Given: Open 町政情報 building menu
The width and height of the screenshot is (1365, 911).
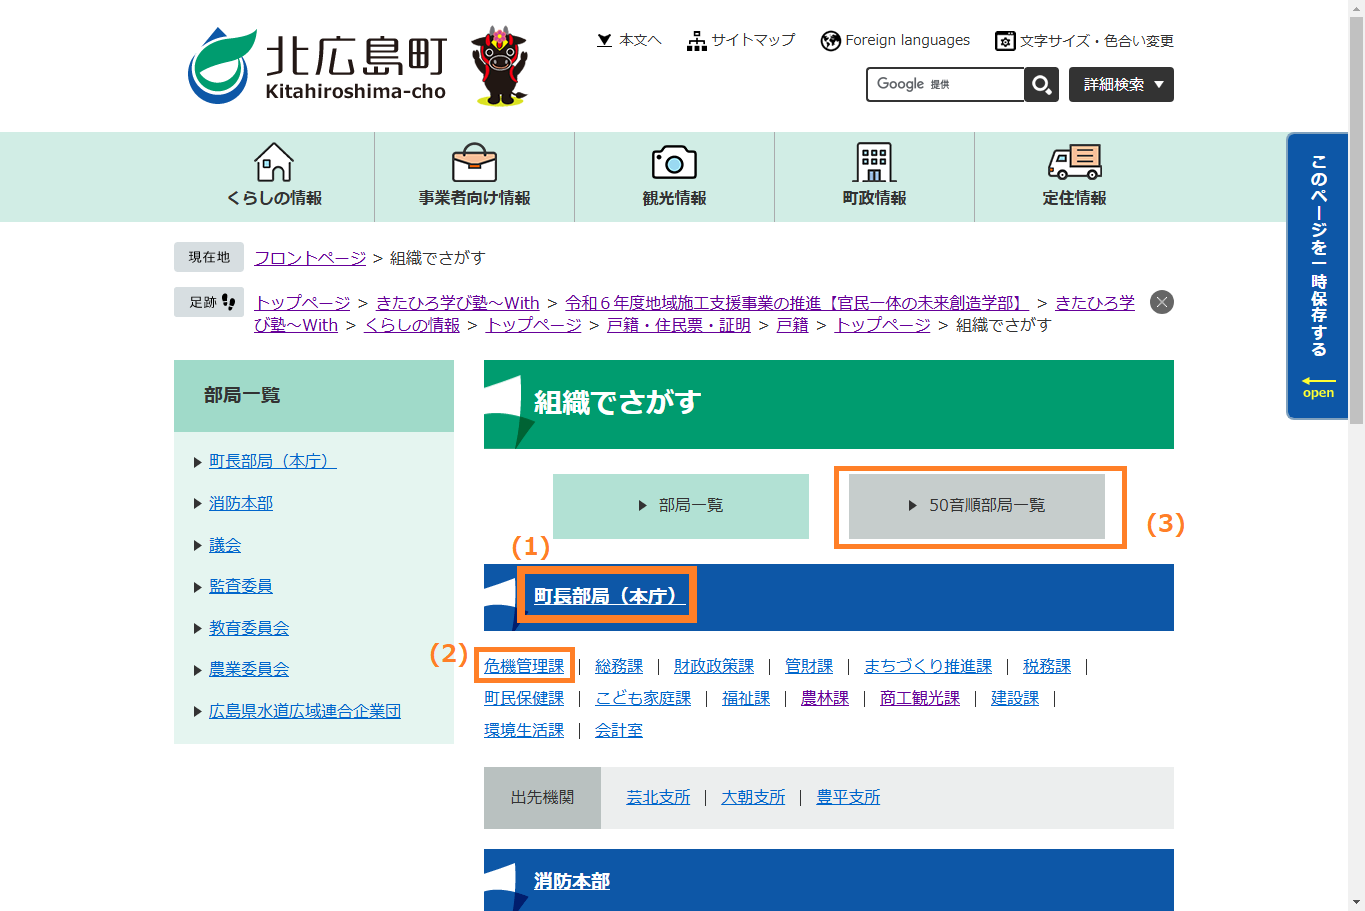Looking at the screenshot, I should click(x=875, y=176).
